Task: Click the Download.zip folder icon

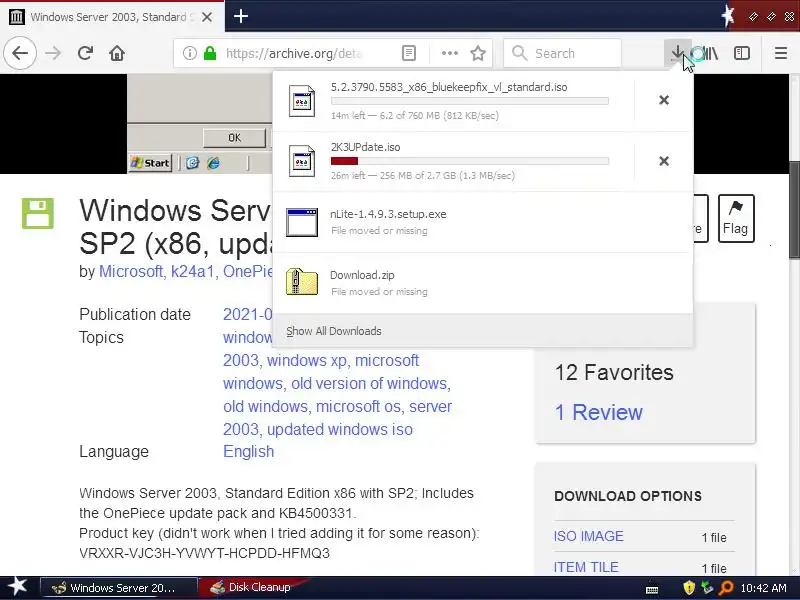Action: point(302,282)
